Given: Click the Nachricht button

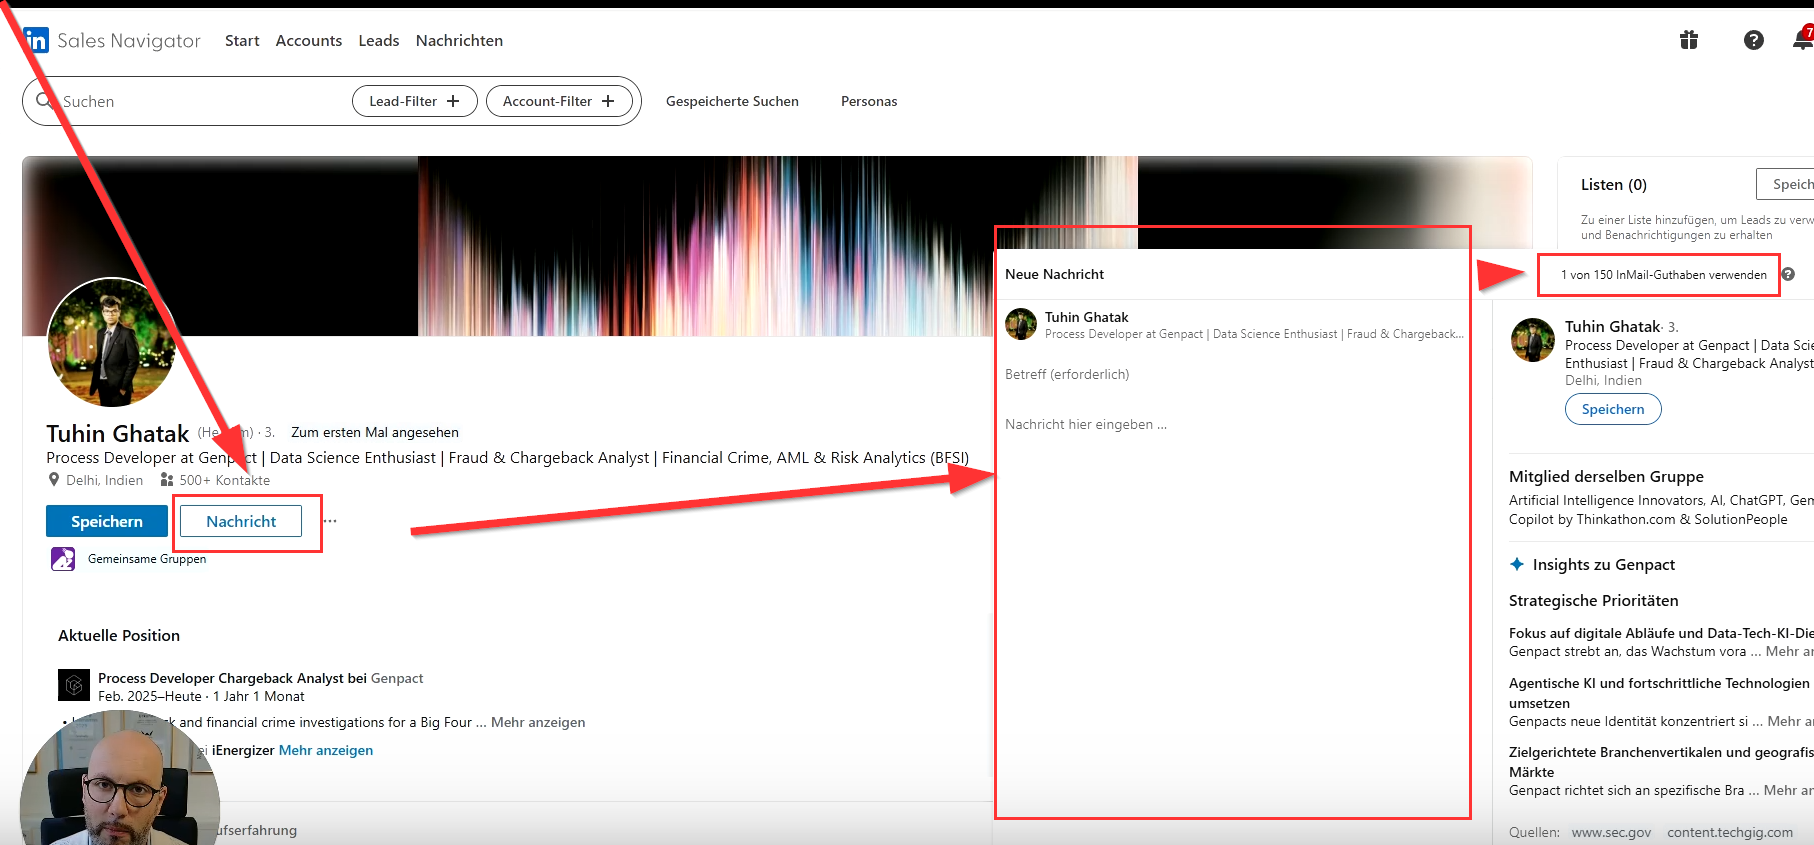Looking at the screenshot, I should tap(241, 521).
